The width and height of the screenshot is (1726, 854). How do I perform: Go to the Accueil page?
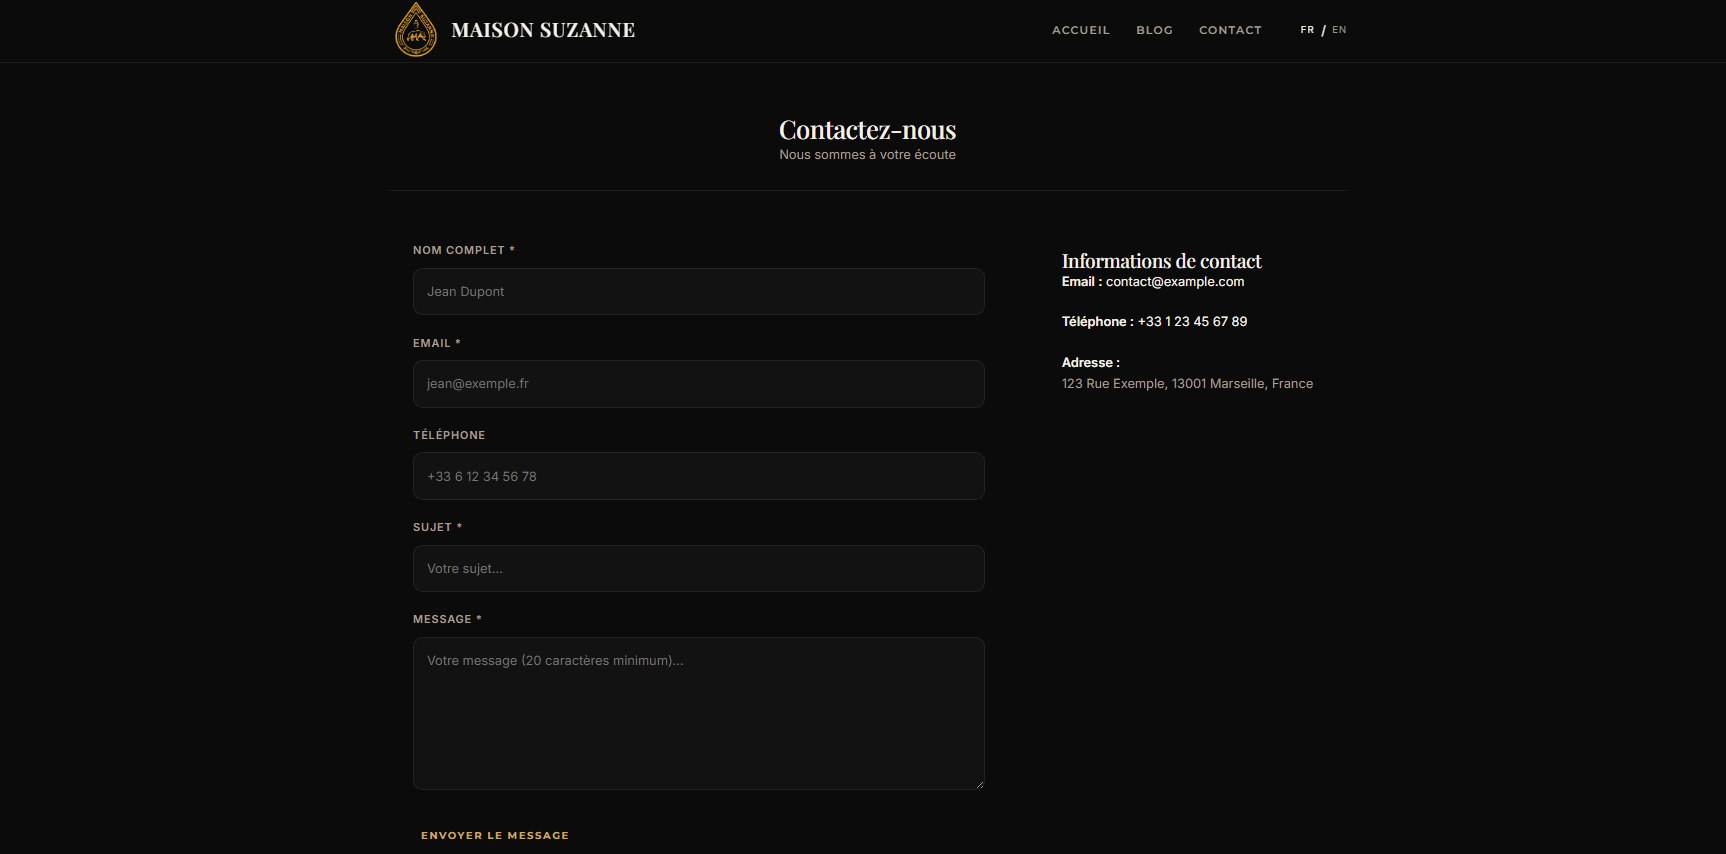point(1080,30)
